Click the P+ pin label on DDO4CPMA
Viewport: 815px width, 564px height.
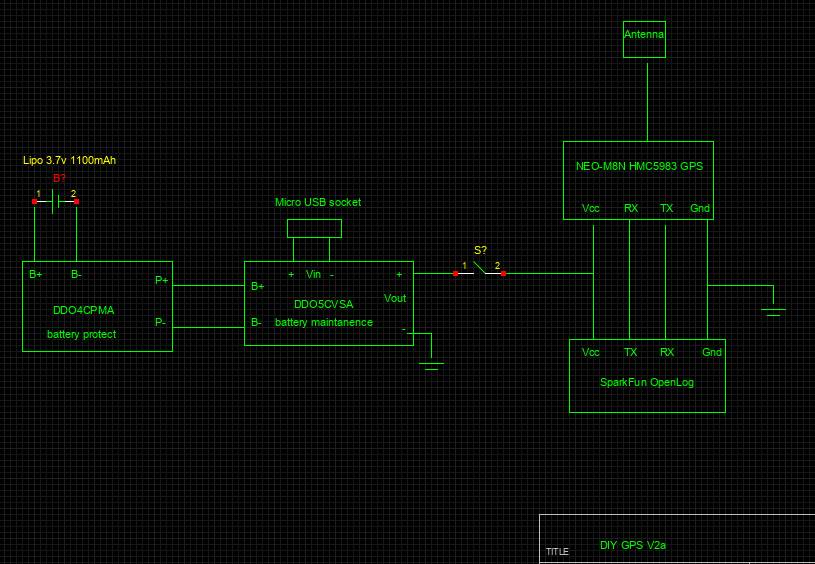coord(161,280)
